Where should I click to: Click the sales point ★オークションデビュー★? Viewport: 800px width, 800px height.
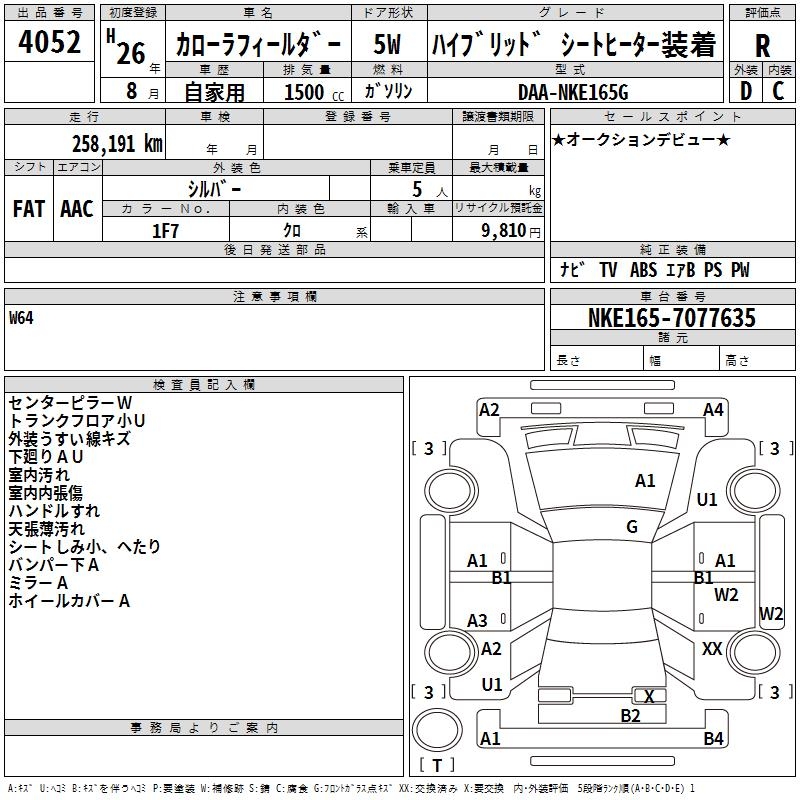[x=641, y=139]
